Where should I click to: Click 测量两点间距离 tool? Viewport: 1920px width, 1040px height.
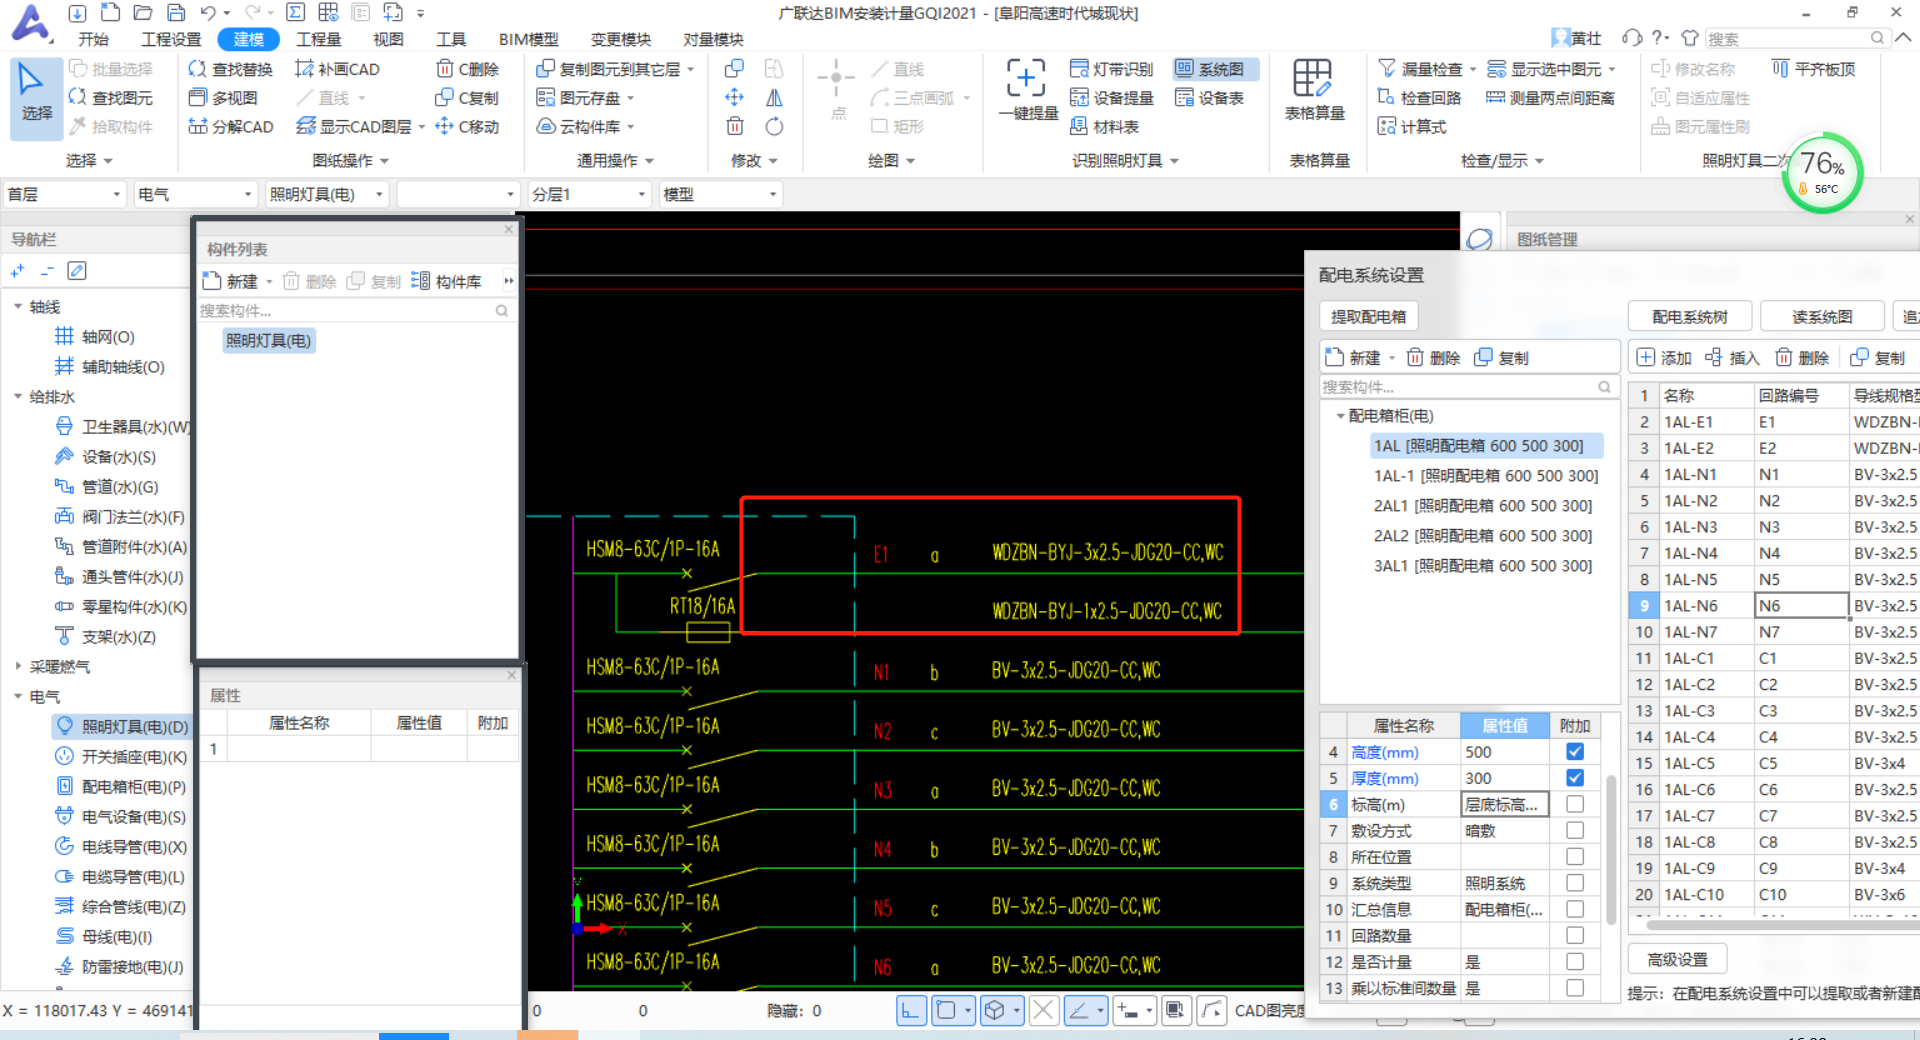[x=1551, y=98]
